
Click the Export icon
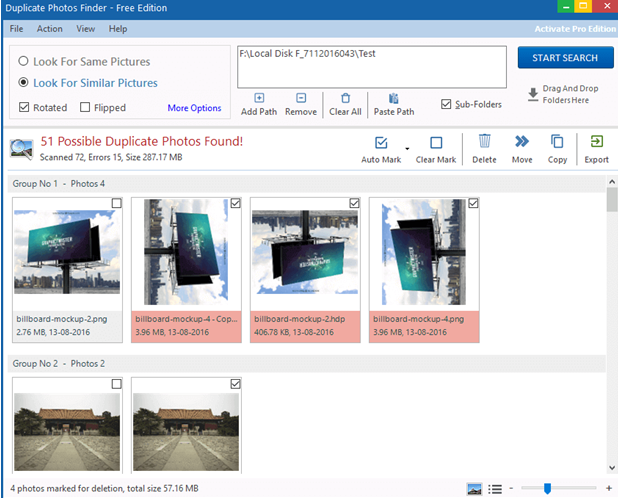coord(596,141)
